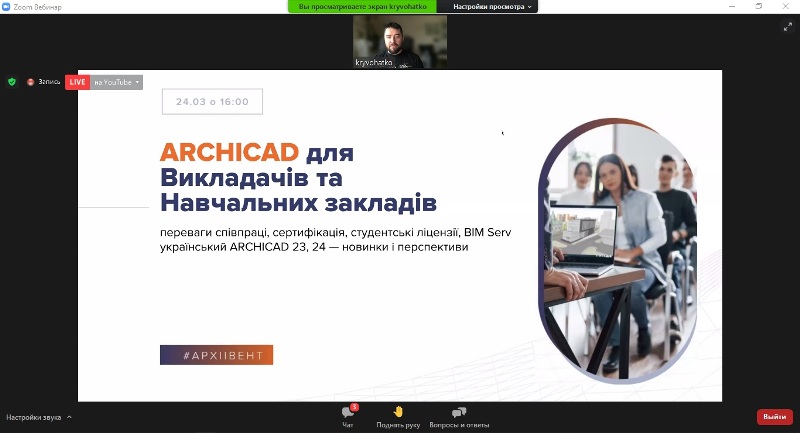Click the green screen-sharing notice banner
The width and height of the screenshot is (800, 433).
[x=362, y=7]
